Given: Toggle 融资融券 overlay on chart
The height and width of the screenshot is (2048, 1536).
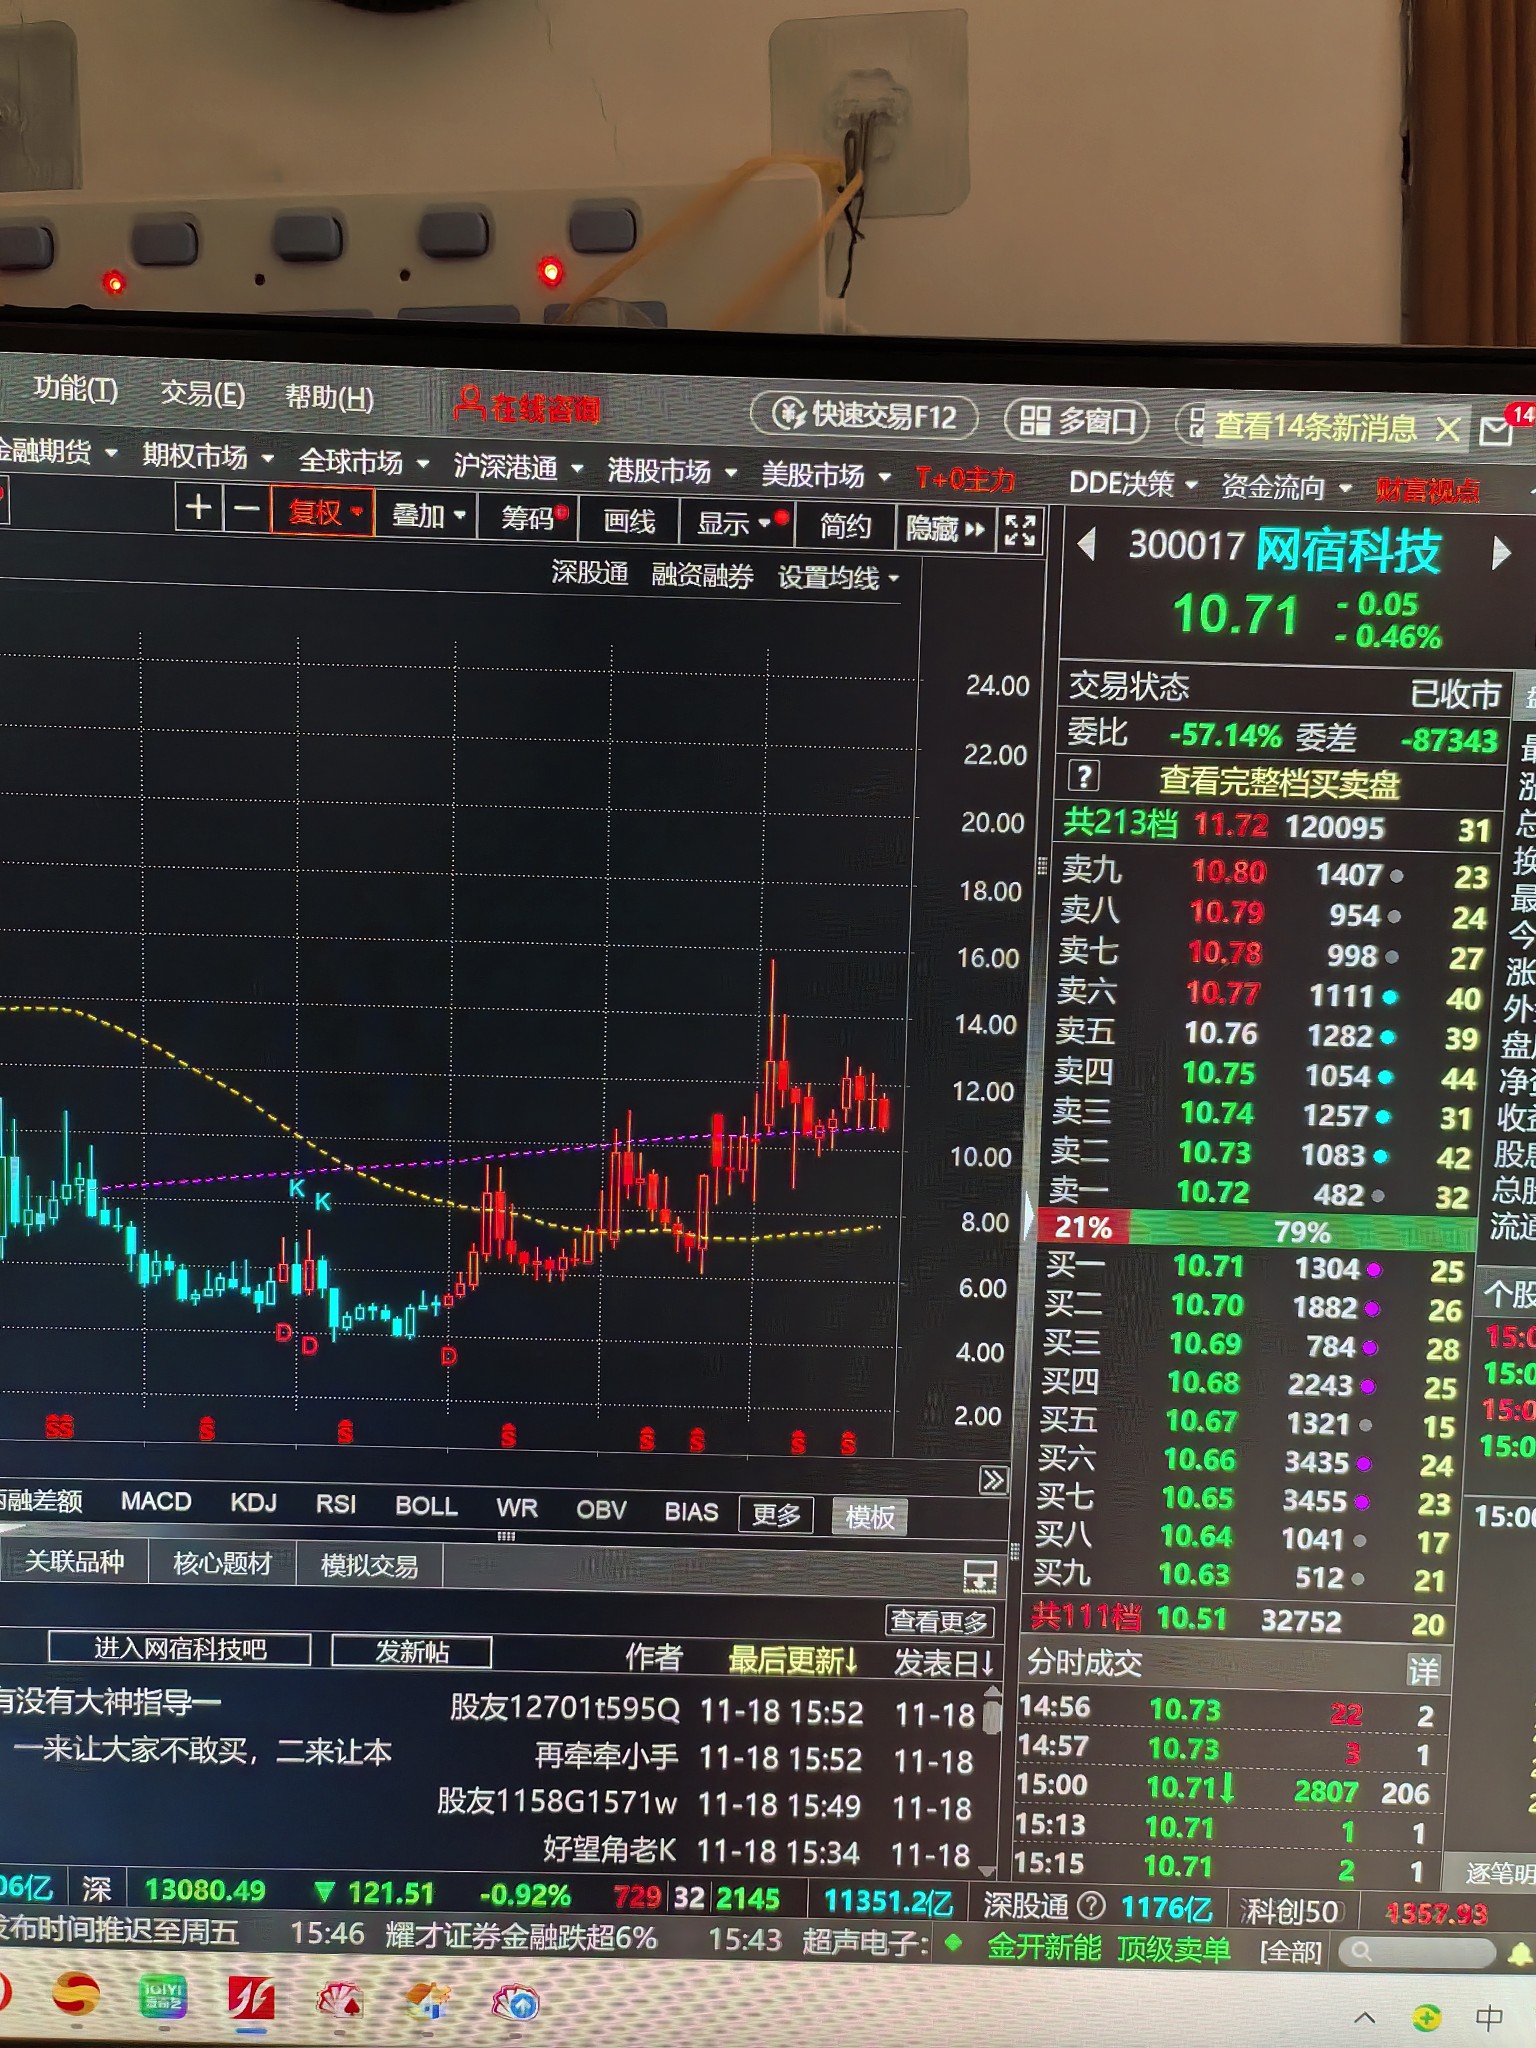Looking at the screenshot, I should (x=702, y=575).
